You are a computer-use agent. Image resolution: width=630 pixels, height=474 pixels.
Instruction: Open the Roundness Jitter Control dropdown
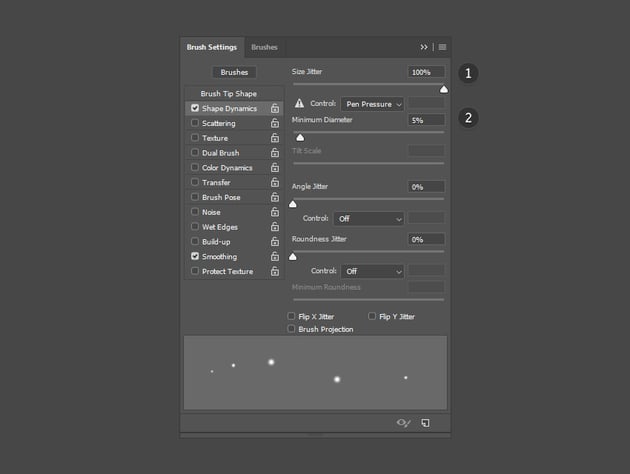click(x=372, y=271)
